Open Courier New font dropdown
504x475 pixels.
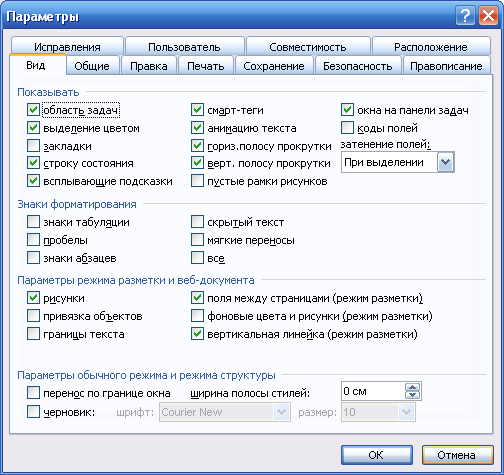281,412
